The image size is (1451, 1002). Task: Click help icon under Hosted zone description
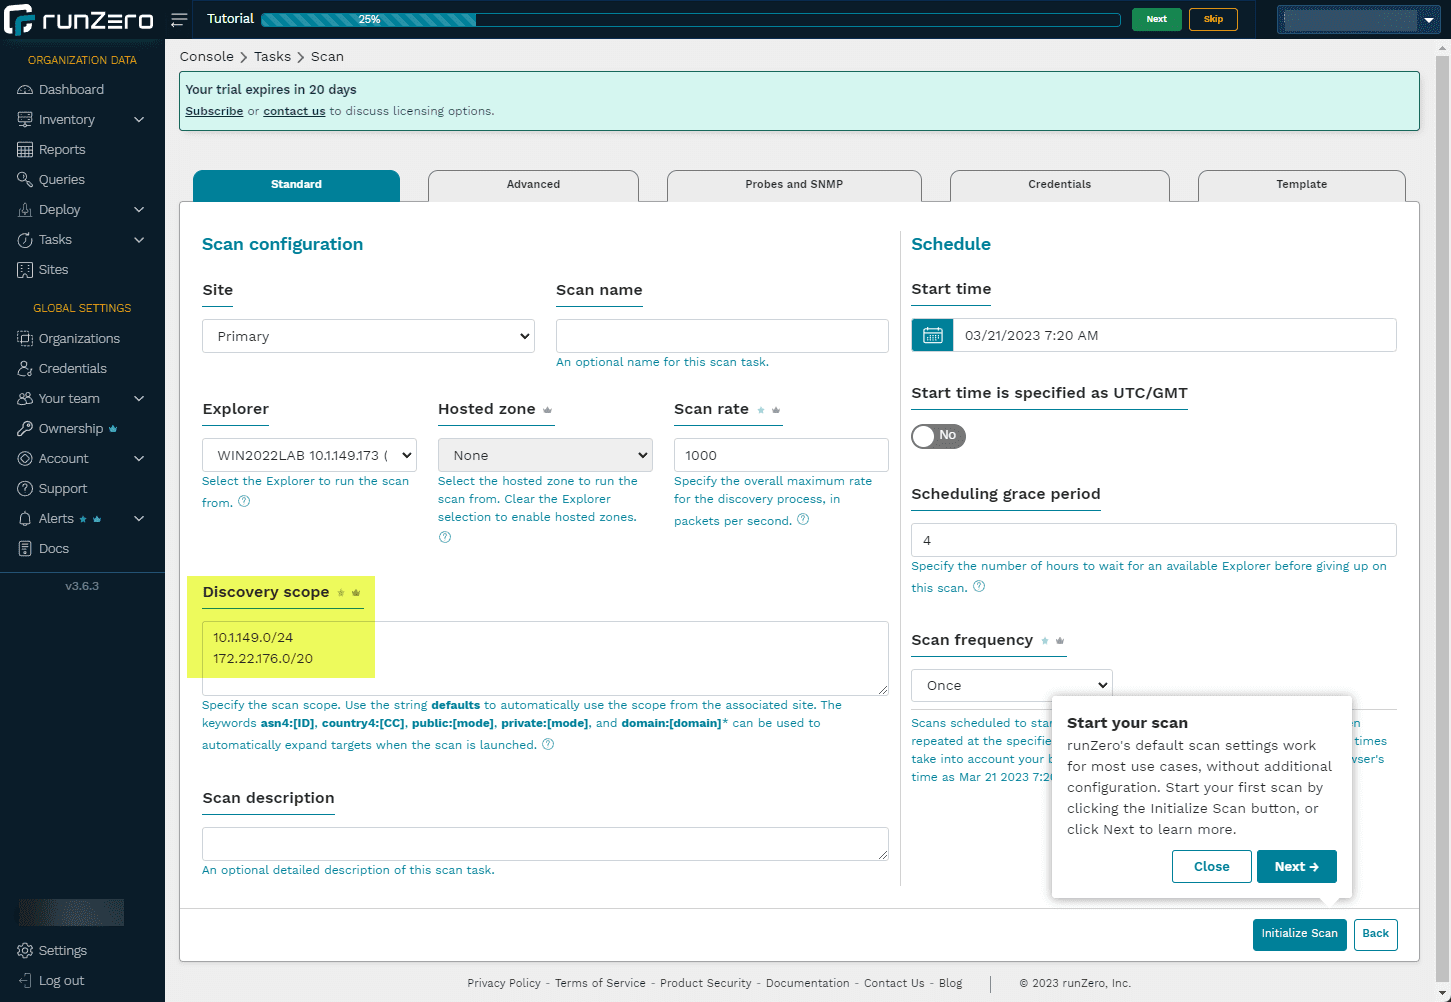coord(445,537)
